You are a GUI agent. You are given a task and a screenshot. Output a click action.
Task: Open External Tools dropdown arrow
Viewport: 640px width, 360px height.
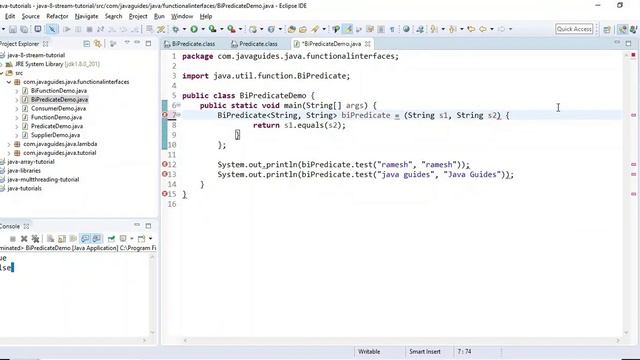pyautogui.click(x=240, y=29)
